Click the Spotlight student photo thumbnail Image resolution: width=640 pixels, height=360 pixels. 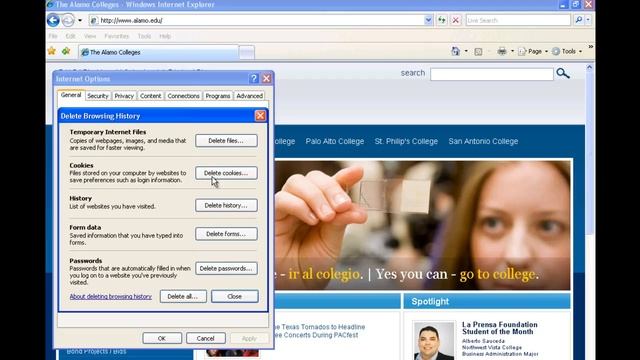(x=434, y=340)
